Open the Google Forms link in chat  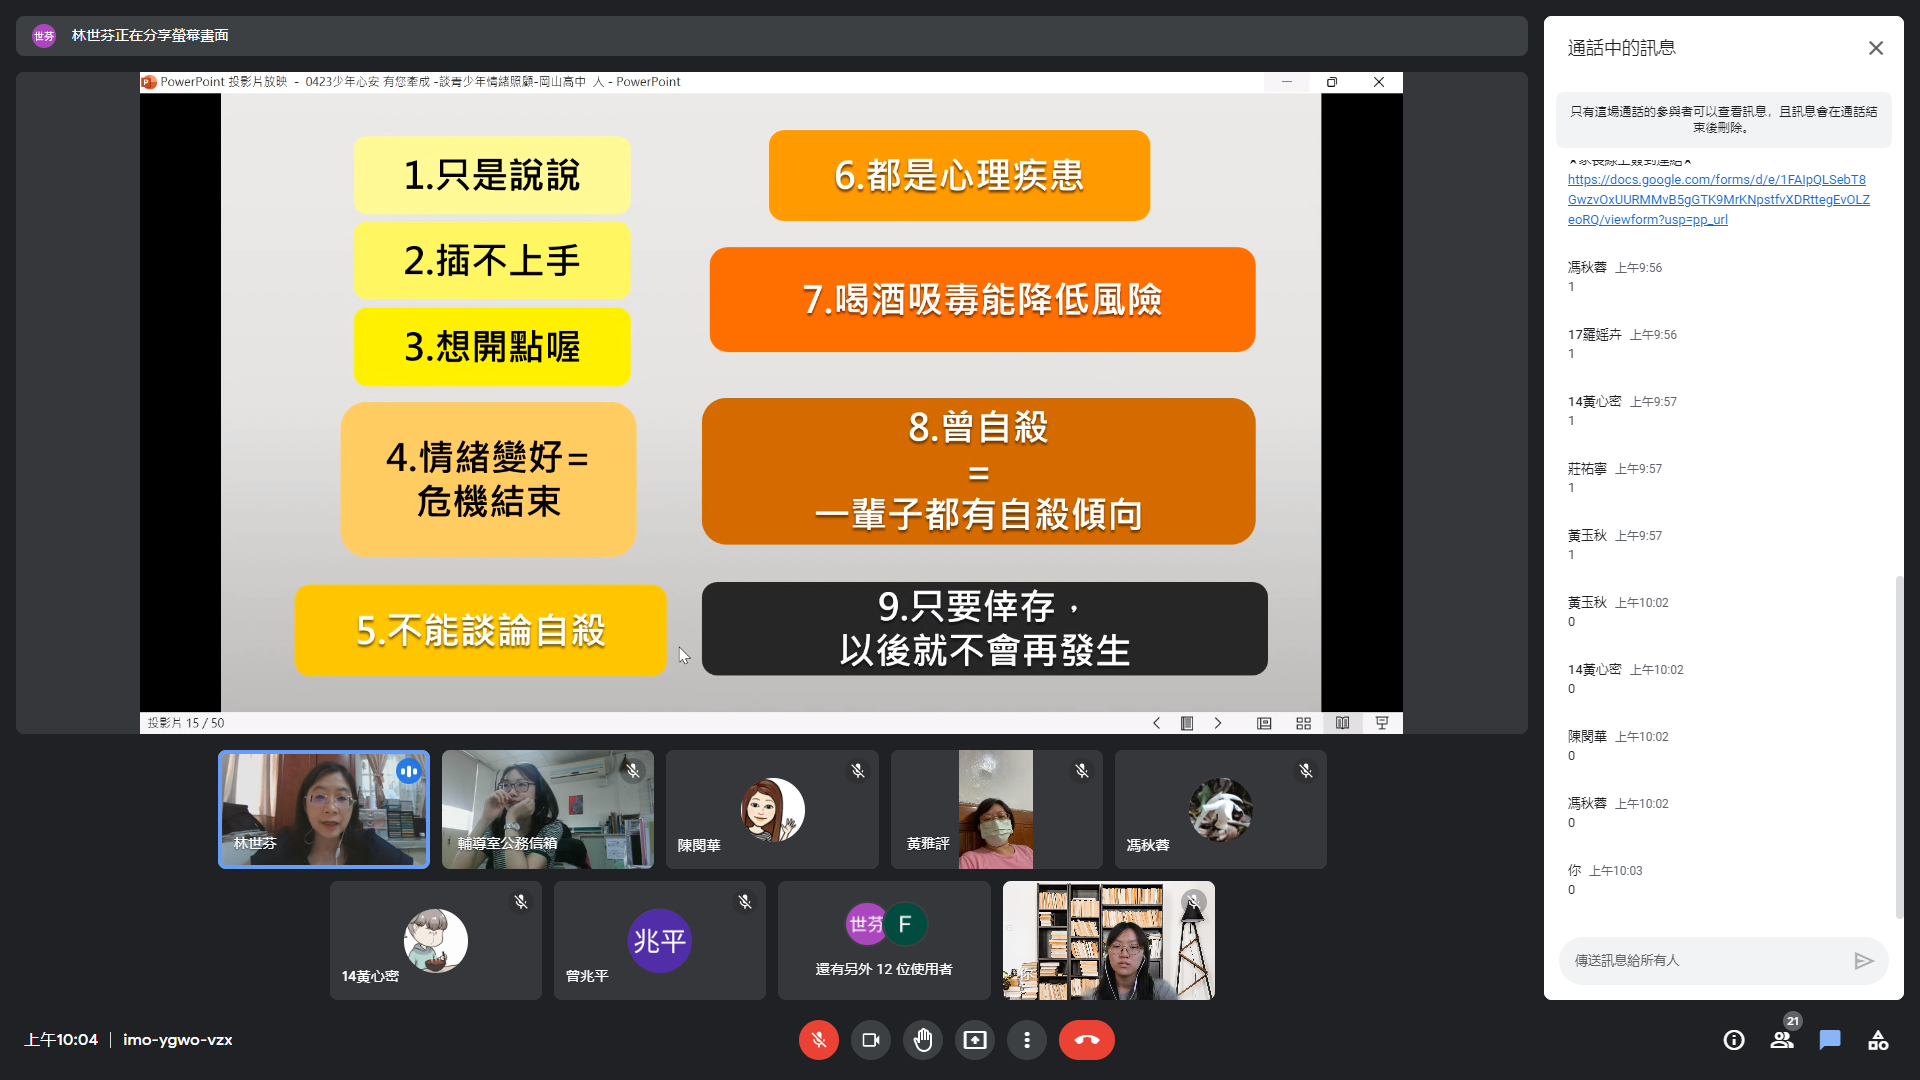[x=1718, y=199]
